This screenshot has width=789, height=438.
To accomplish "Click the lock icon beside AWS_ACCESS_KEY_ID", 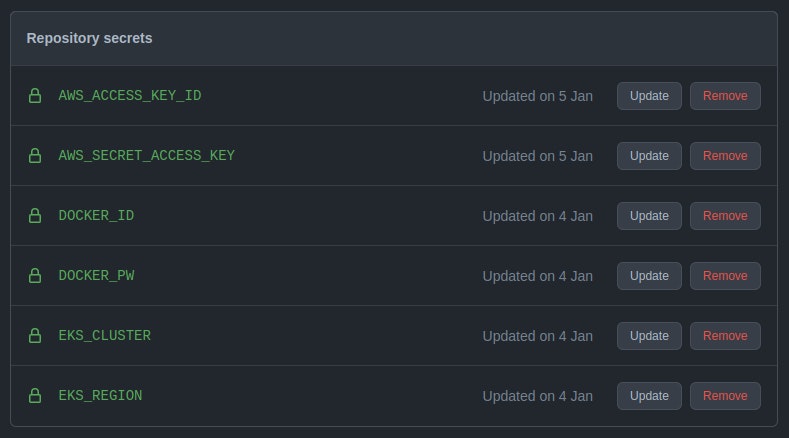I will [35, 96].
